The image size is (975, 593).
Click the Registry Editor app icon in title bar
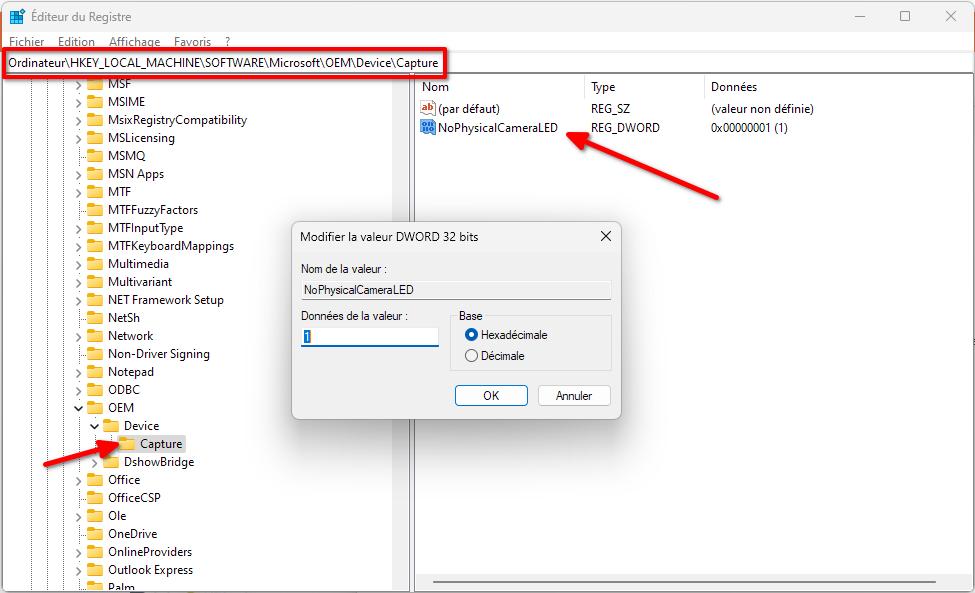[x=17, y=16]
